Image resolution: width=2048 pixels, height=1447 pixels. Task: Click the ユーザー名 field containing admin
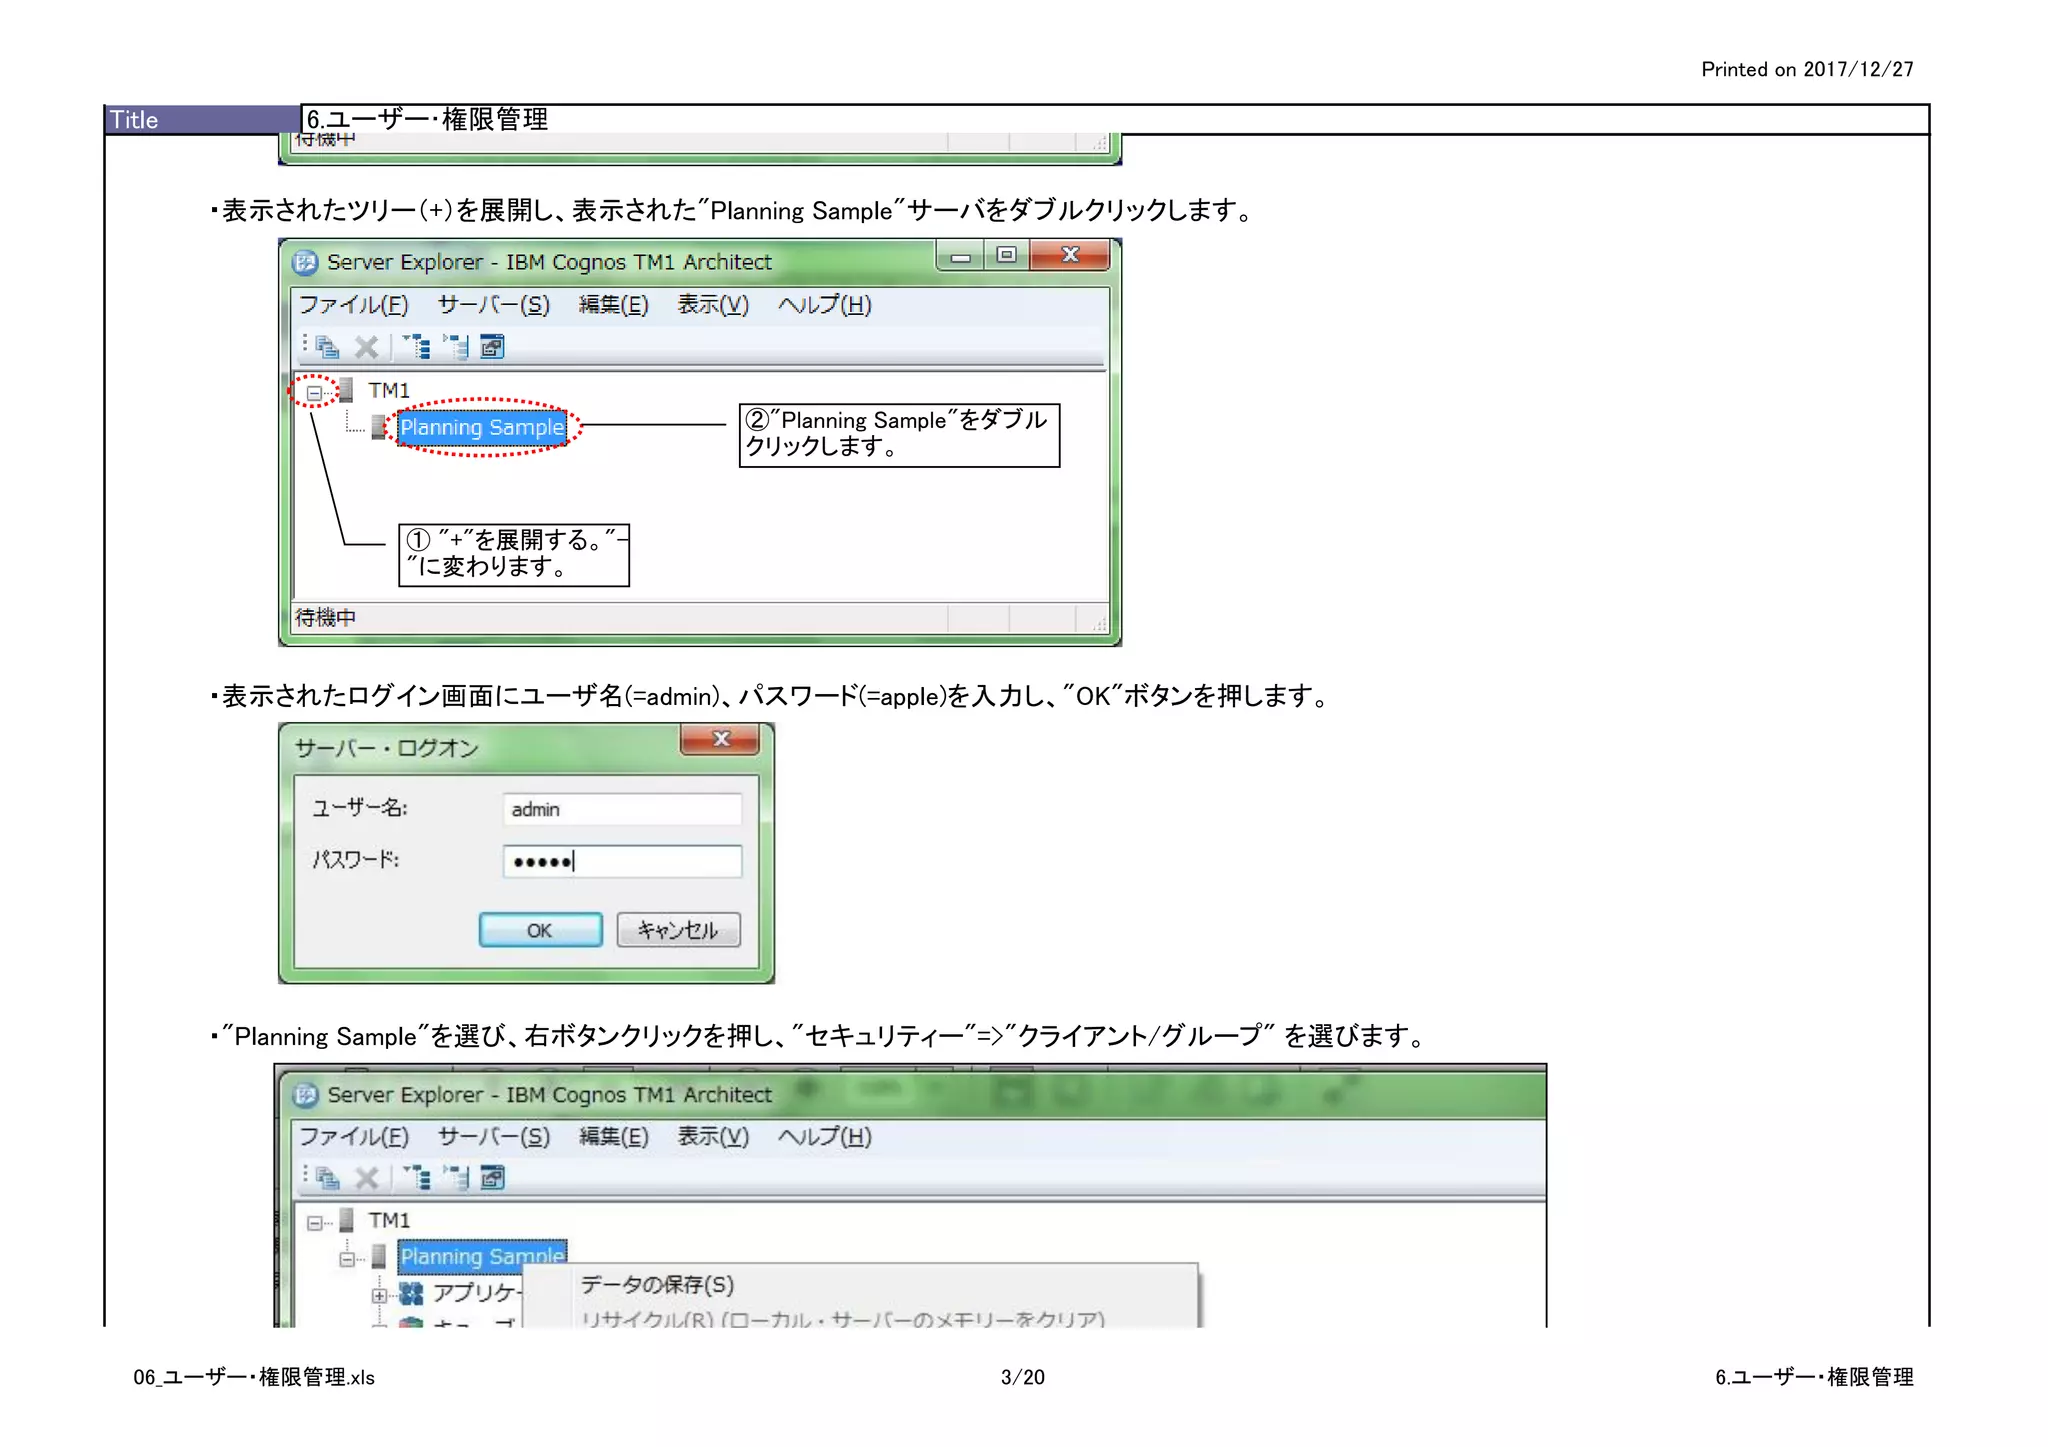pyautogui.click(x=622, y=809)
